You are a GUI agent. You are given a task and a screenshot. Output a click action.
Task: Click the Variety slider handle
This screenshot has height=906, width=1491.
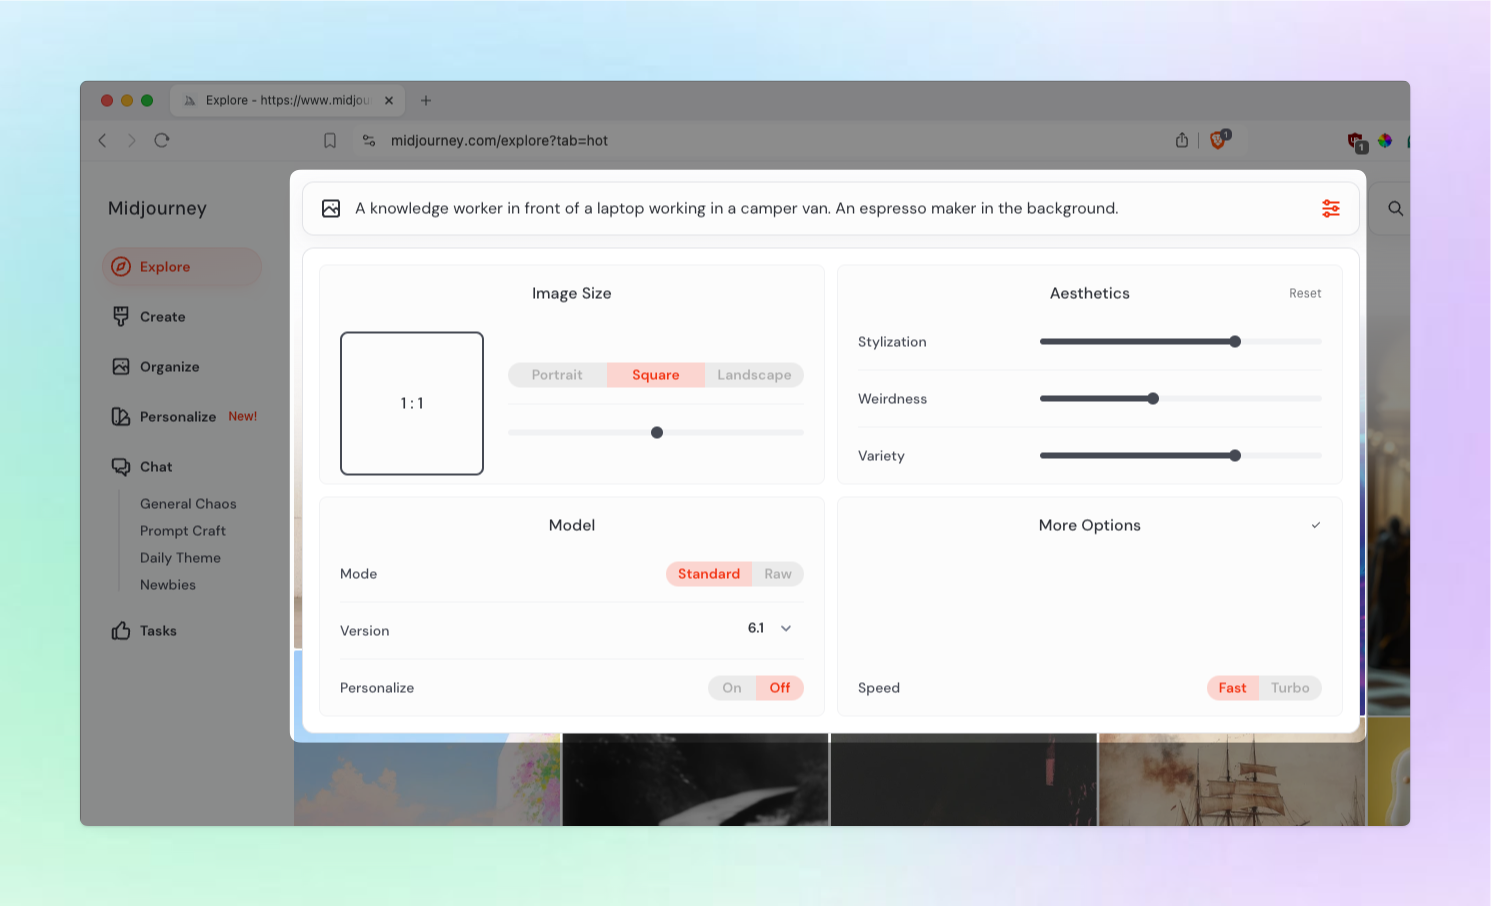point(1235,456)
